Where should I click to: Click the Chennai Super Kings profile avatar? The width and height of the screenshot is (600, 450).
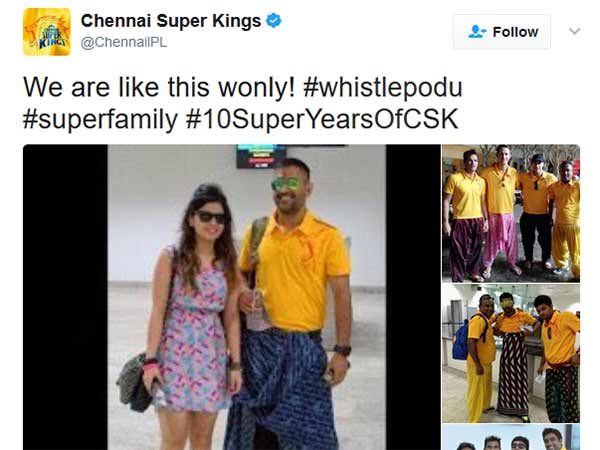47,32
